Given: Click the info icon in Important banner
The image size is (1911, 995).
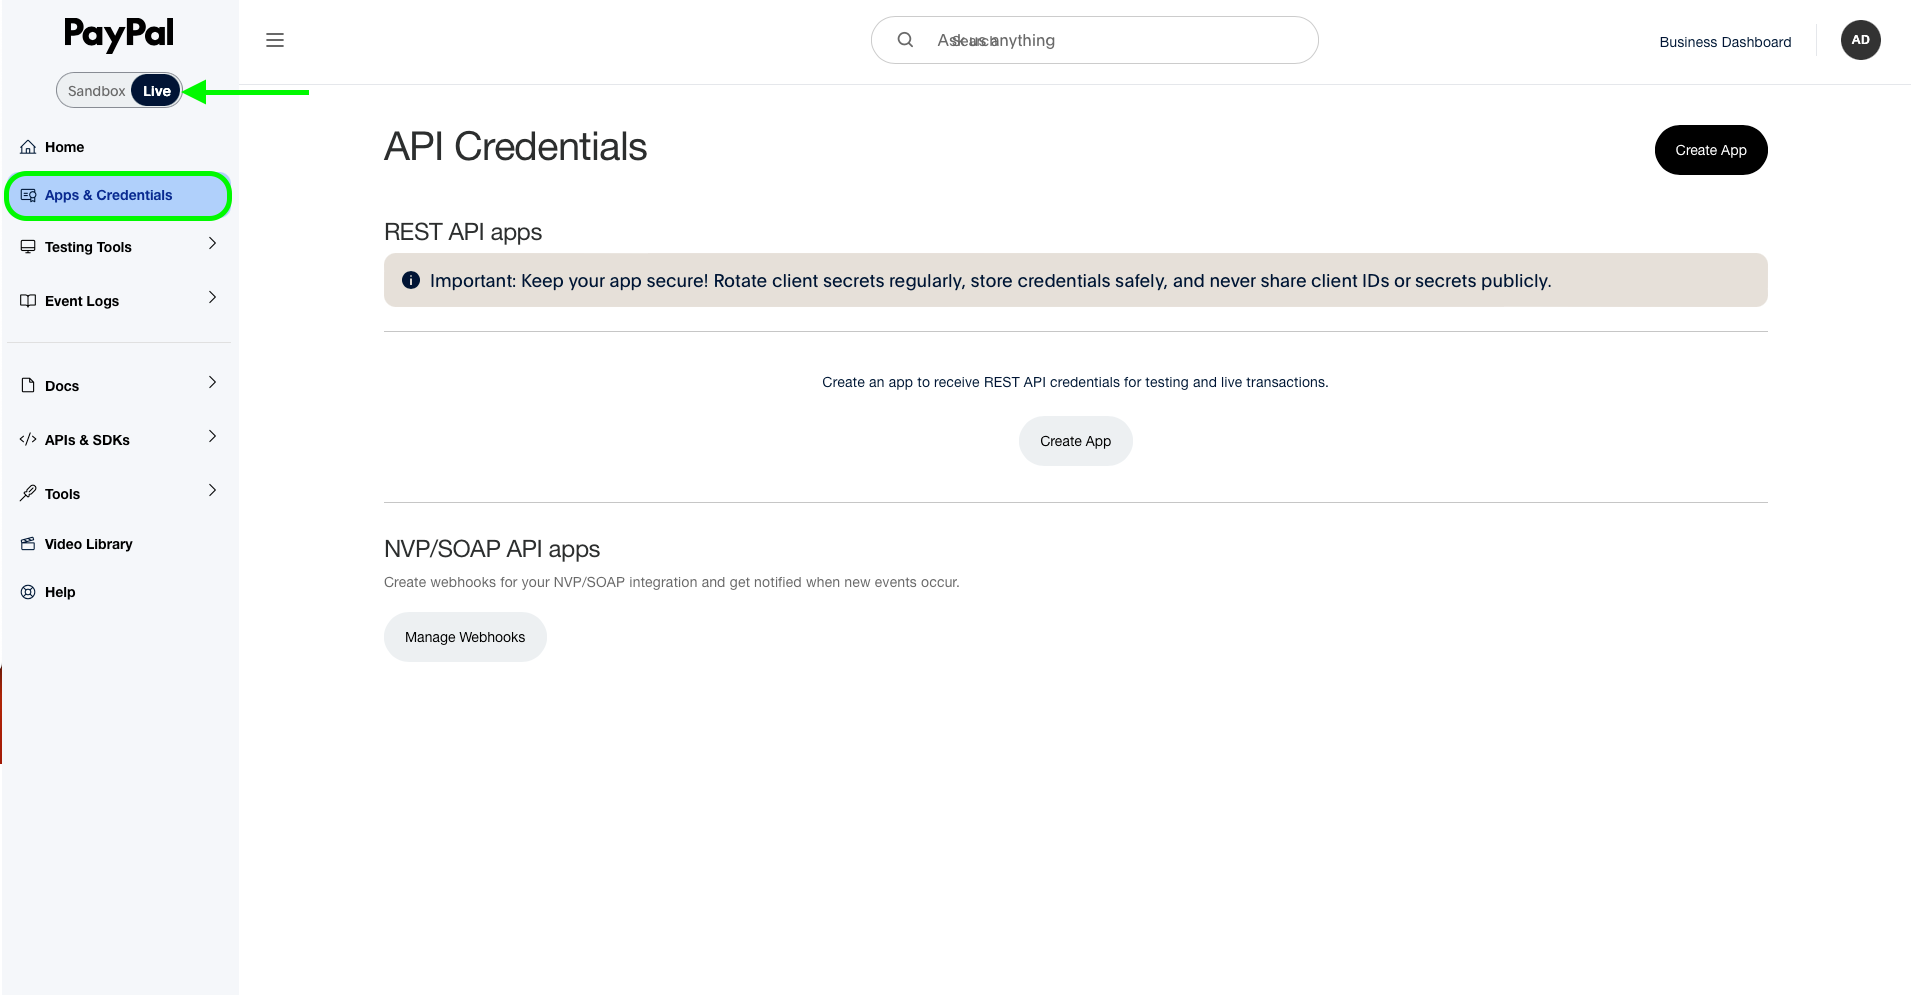Looking at the screenshot, I should click(x=411, y=281).
